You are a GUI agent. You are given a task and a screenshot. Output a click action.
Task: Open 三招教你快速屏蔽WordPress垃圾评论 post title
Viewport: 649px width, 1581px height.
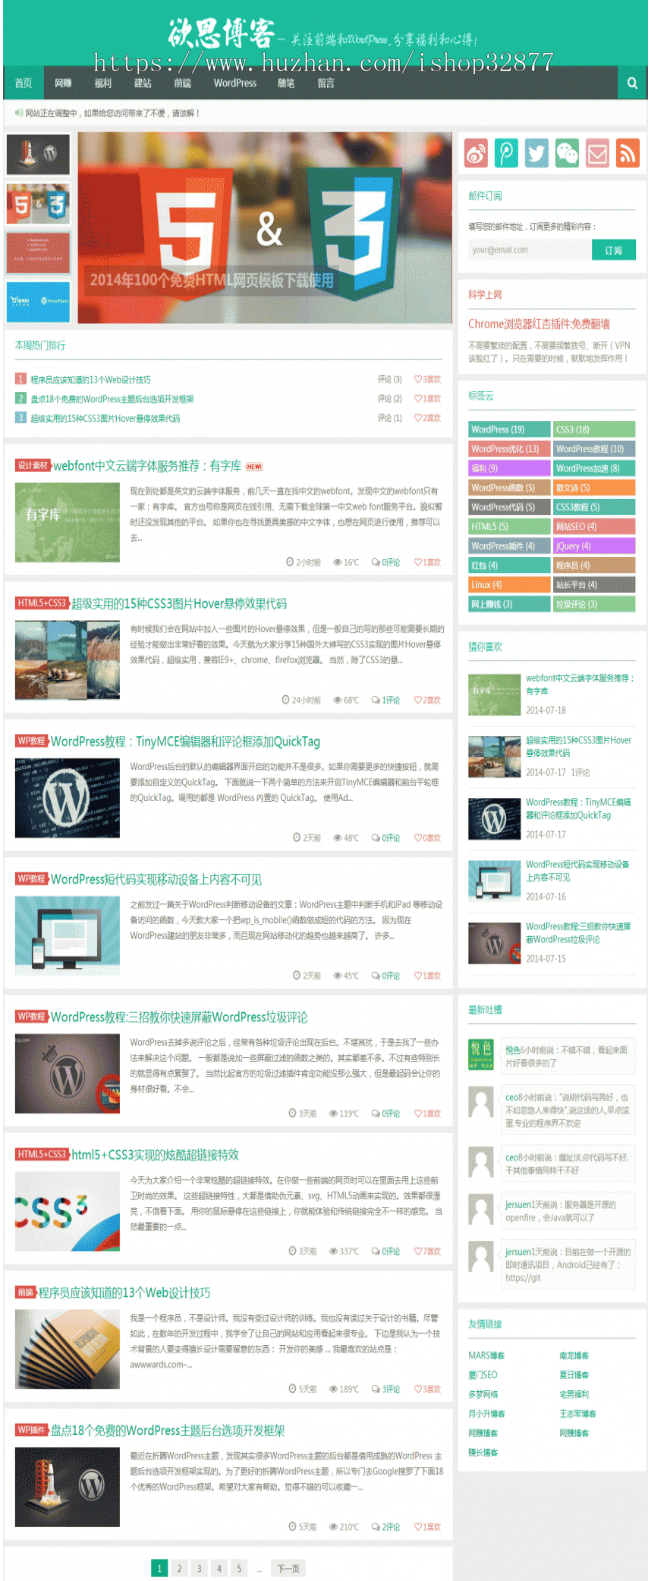[x=179, y=1017]
